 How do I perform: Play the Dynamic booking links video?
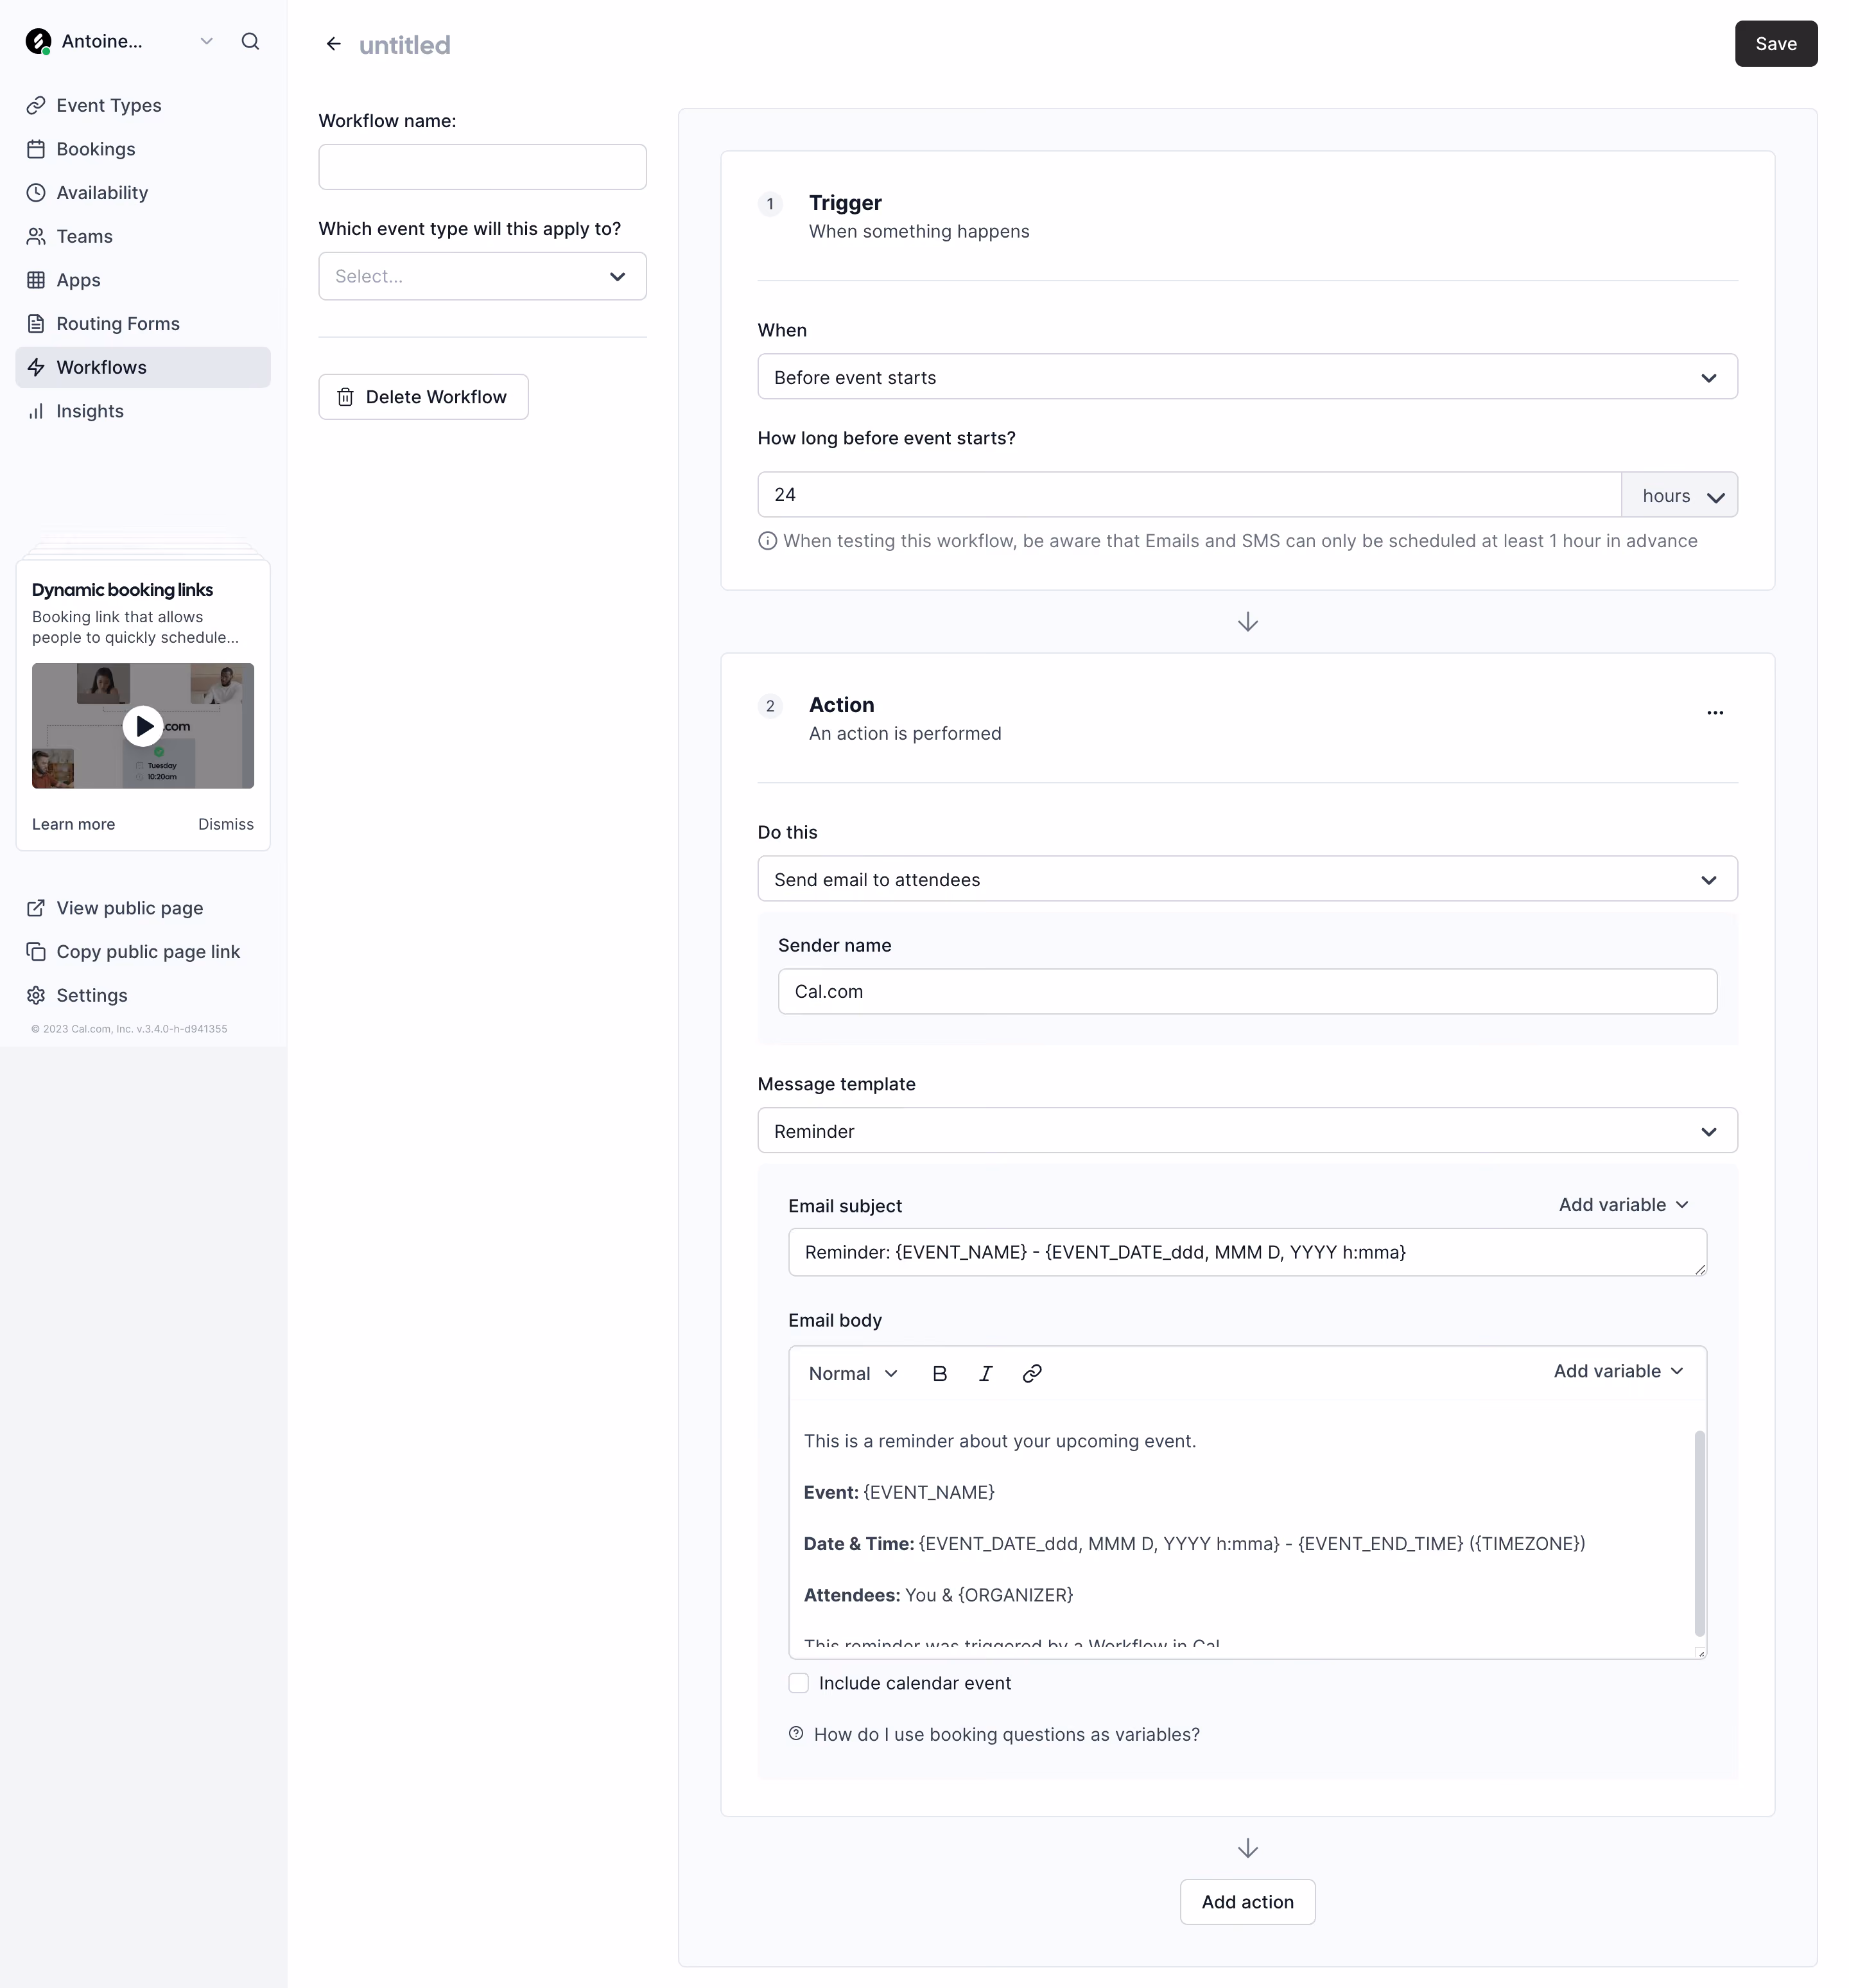[143, 726]
